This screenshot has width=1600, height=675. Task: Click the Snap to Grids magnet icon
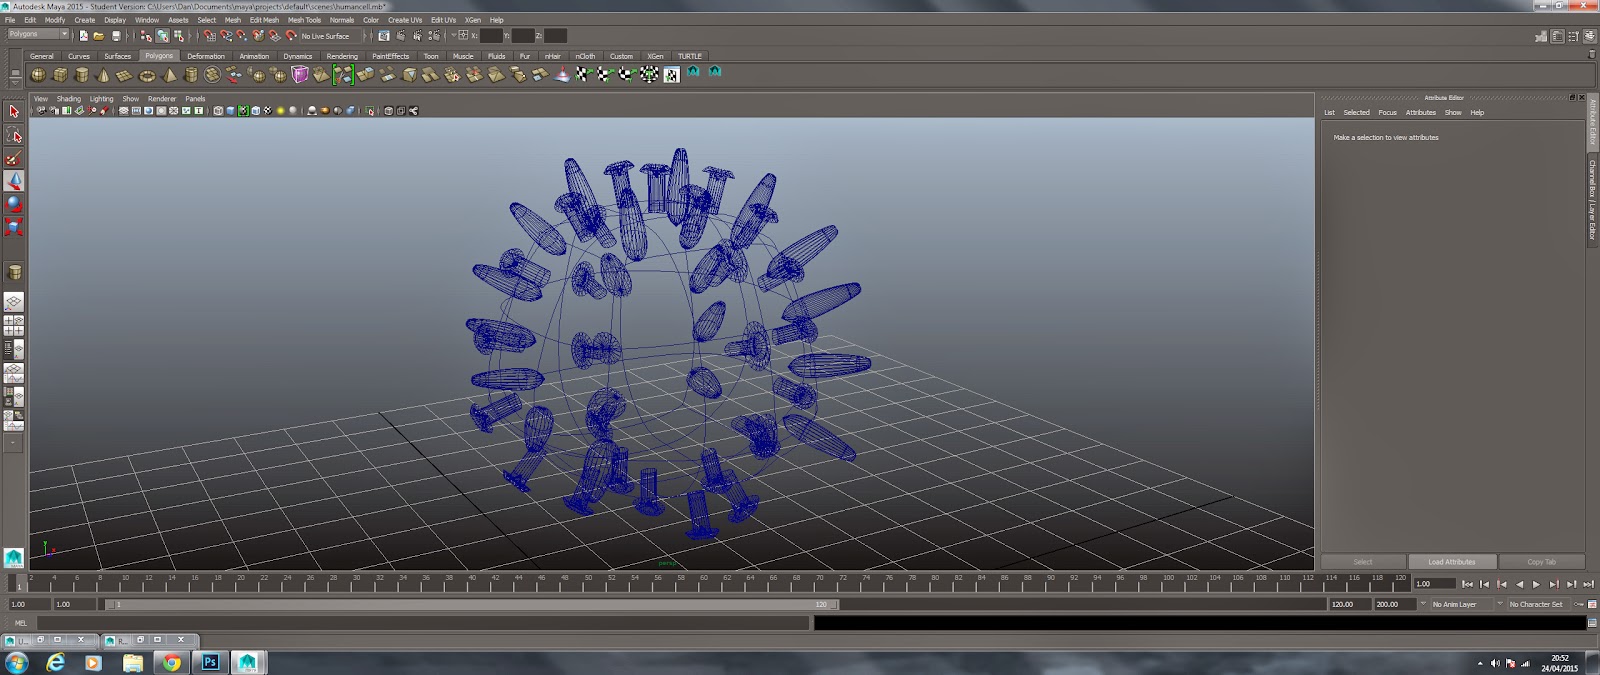coord(210,35)
